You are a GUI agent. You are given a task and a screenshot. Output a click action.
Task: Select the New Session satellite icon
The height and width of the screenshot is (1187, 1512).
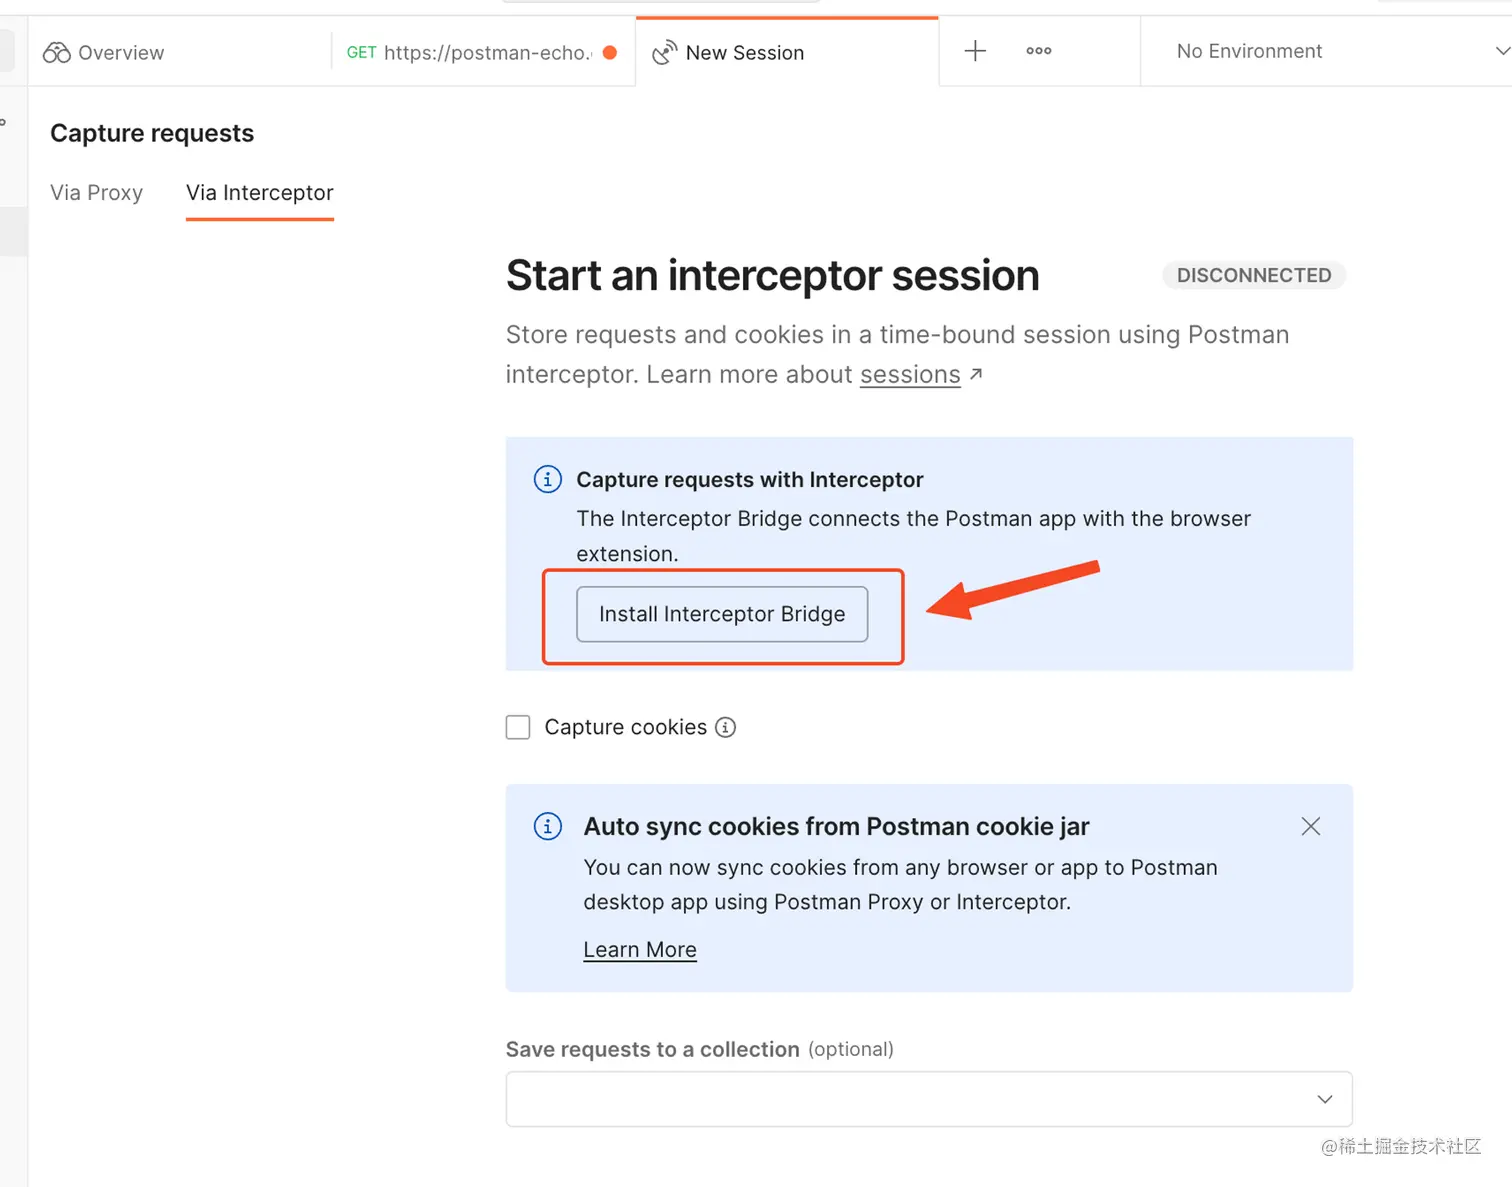click(x=664, y=52)
